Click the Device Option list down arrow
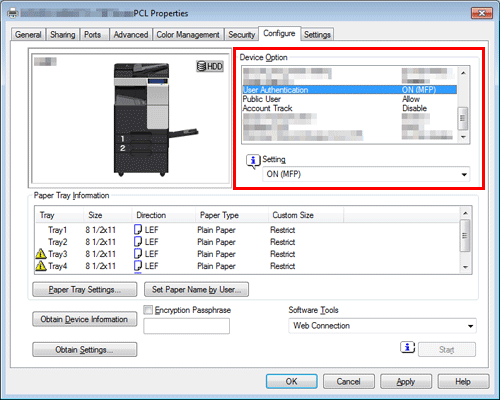 (463, 137)
